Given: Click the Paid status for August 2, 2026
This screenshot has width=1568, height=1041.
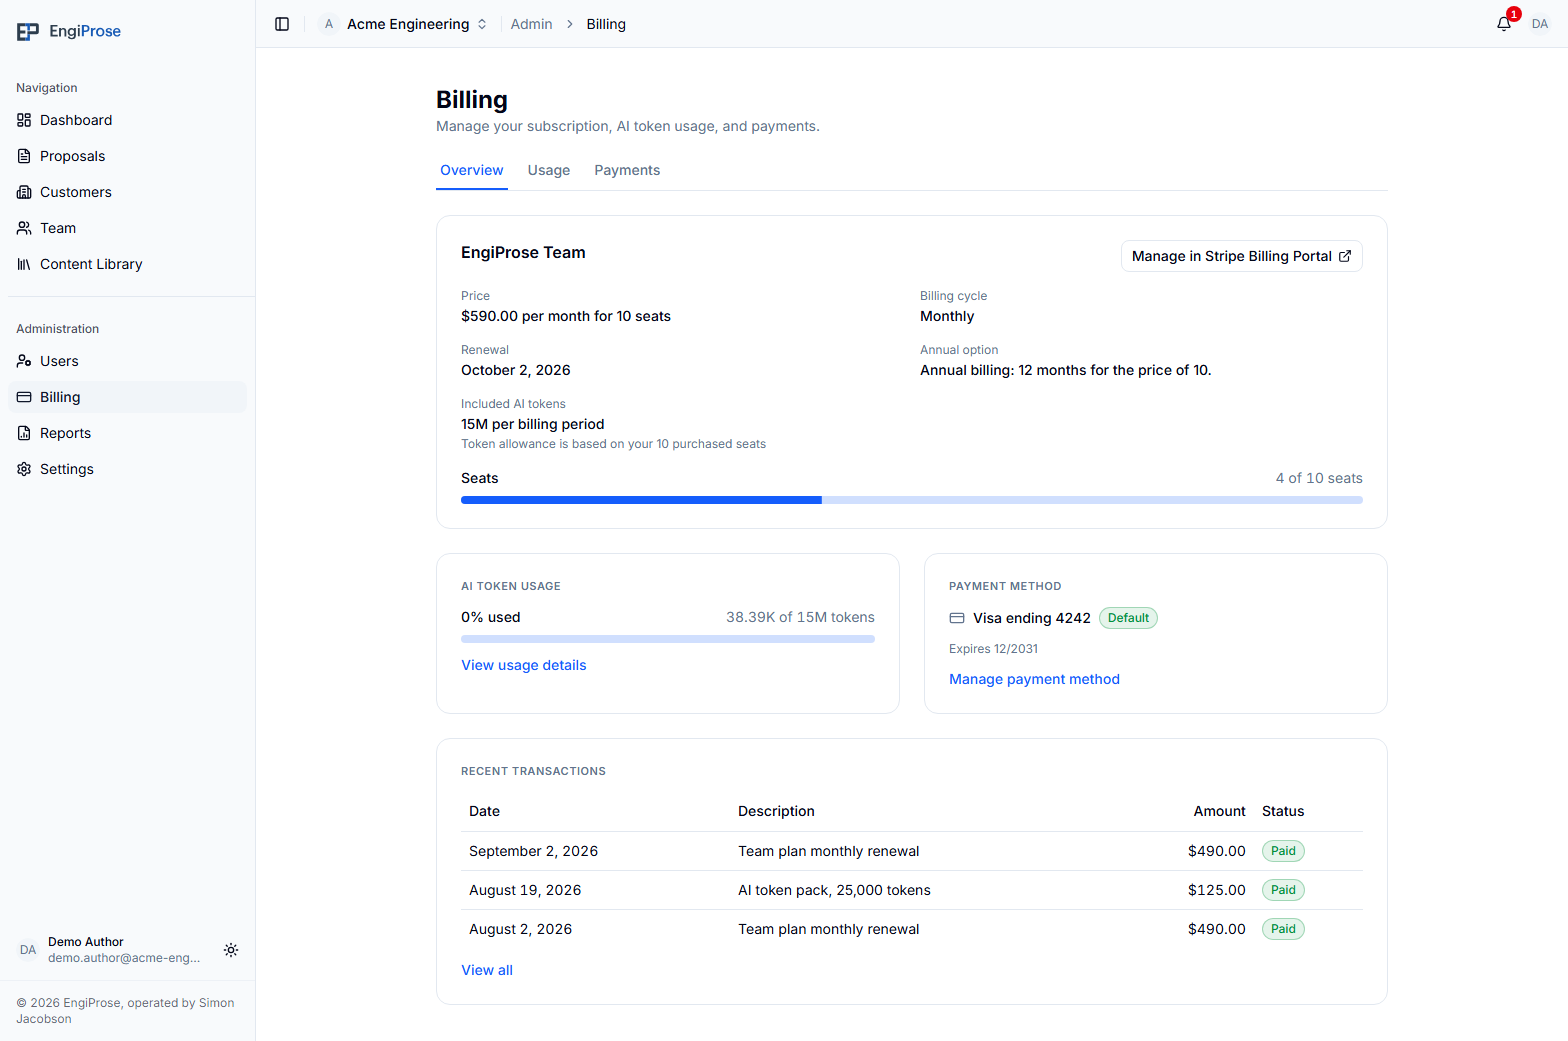Looking at the screenshot, I should (1283, 929).
